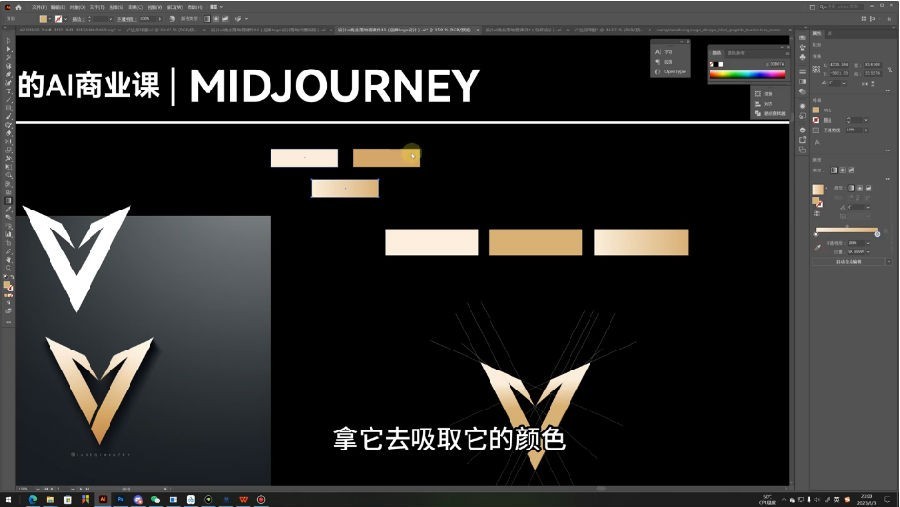Screen dimensions: 900x507
Task: Click the recolor artwork globe icon in control bar
Action: pos(172,19)
